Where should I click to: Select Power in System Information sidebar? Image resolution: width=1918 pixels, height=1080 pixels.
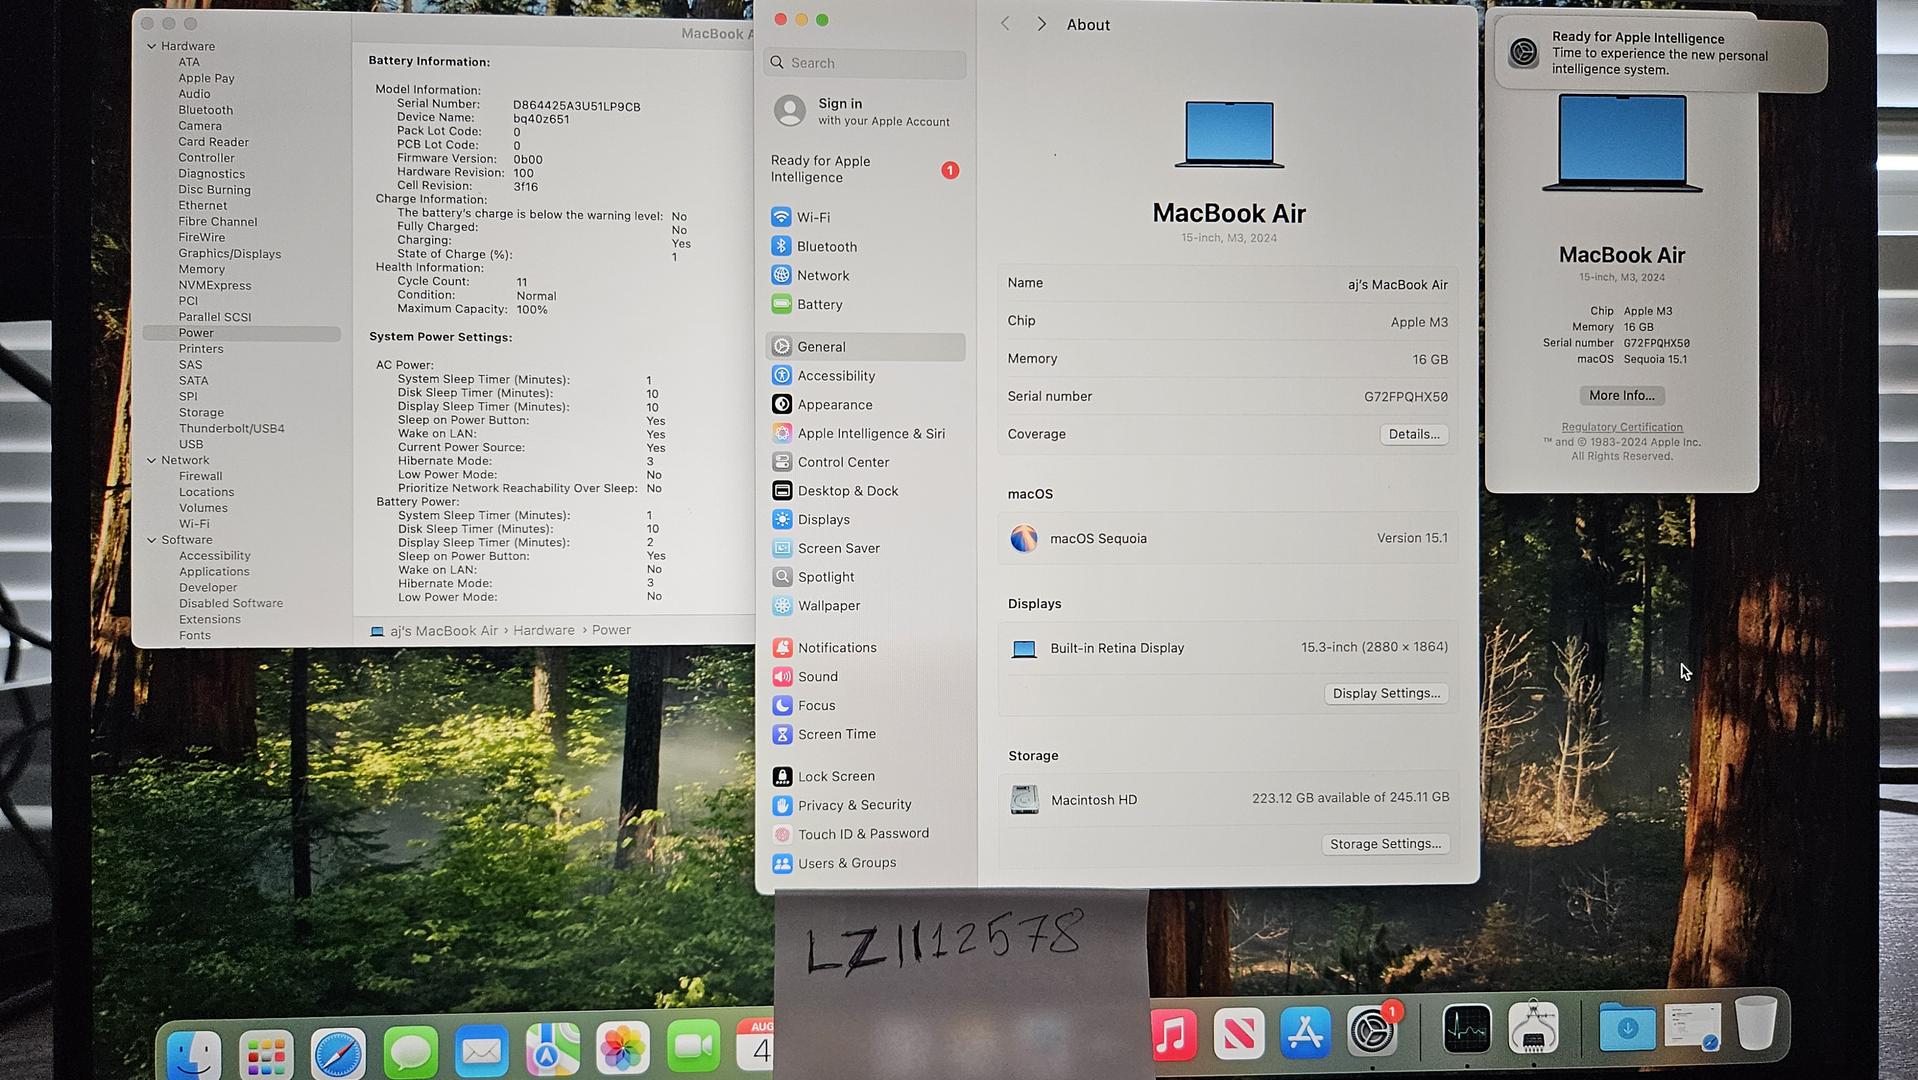(x=241, y=333)
